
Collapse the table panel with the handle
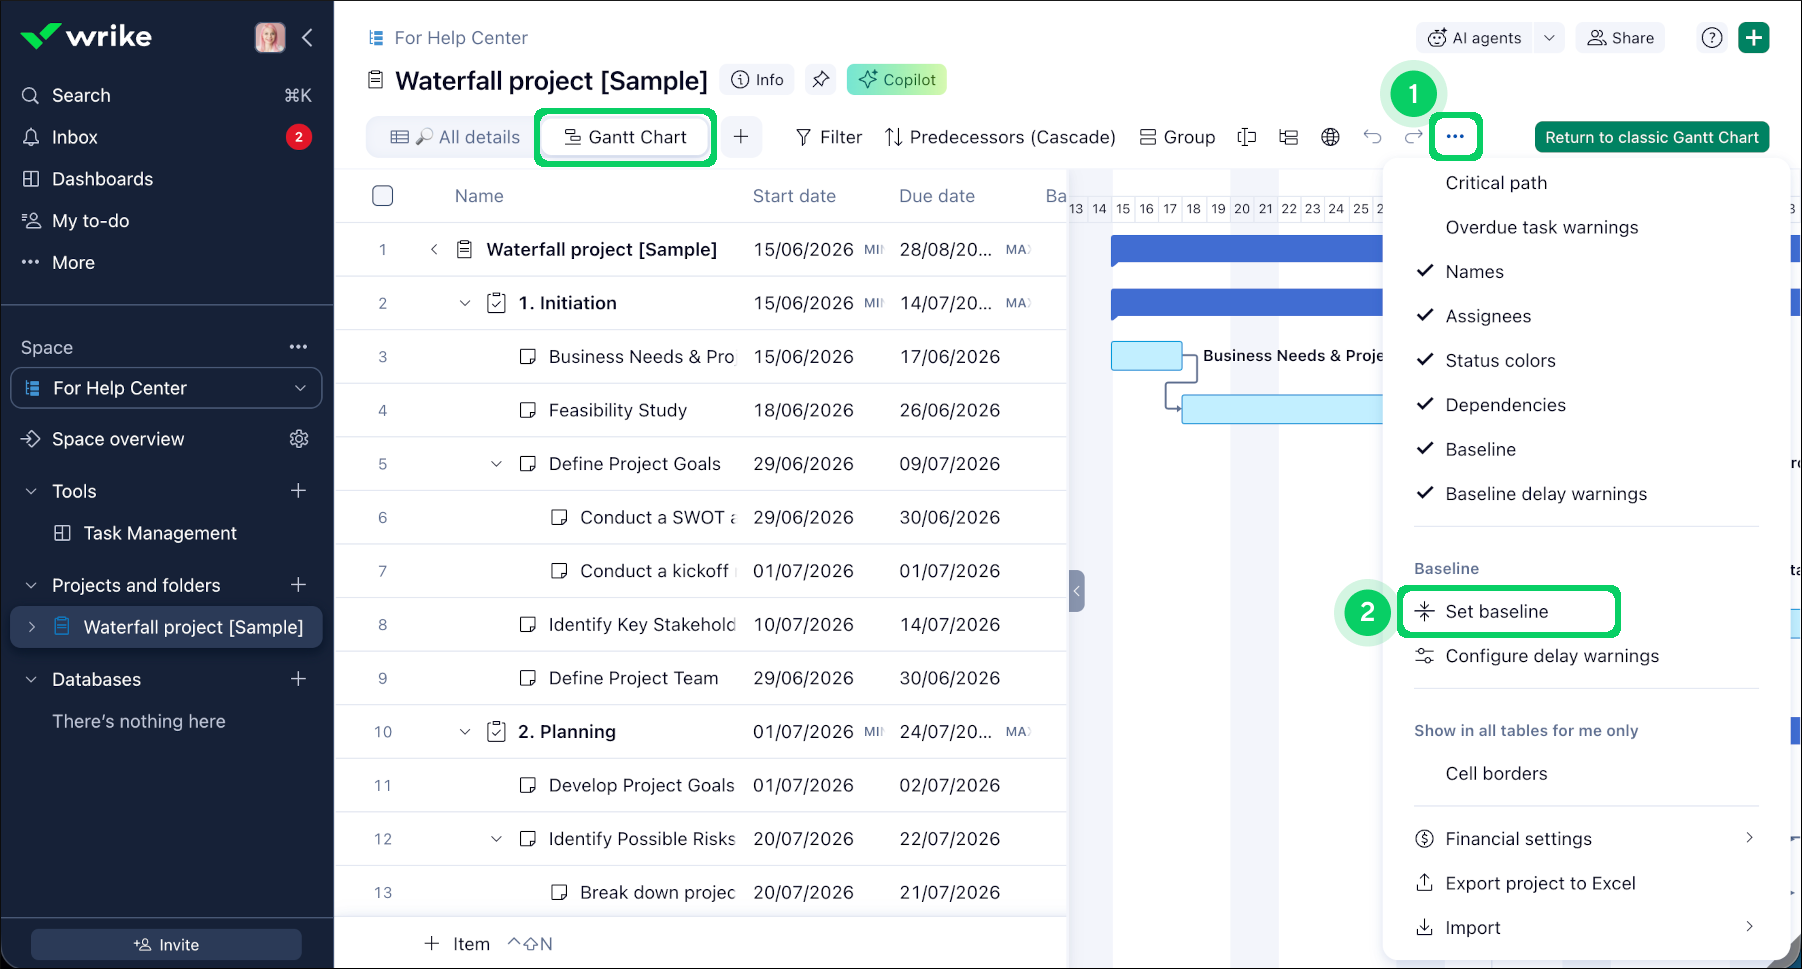click(x=1076, y=591)
